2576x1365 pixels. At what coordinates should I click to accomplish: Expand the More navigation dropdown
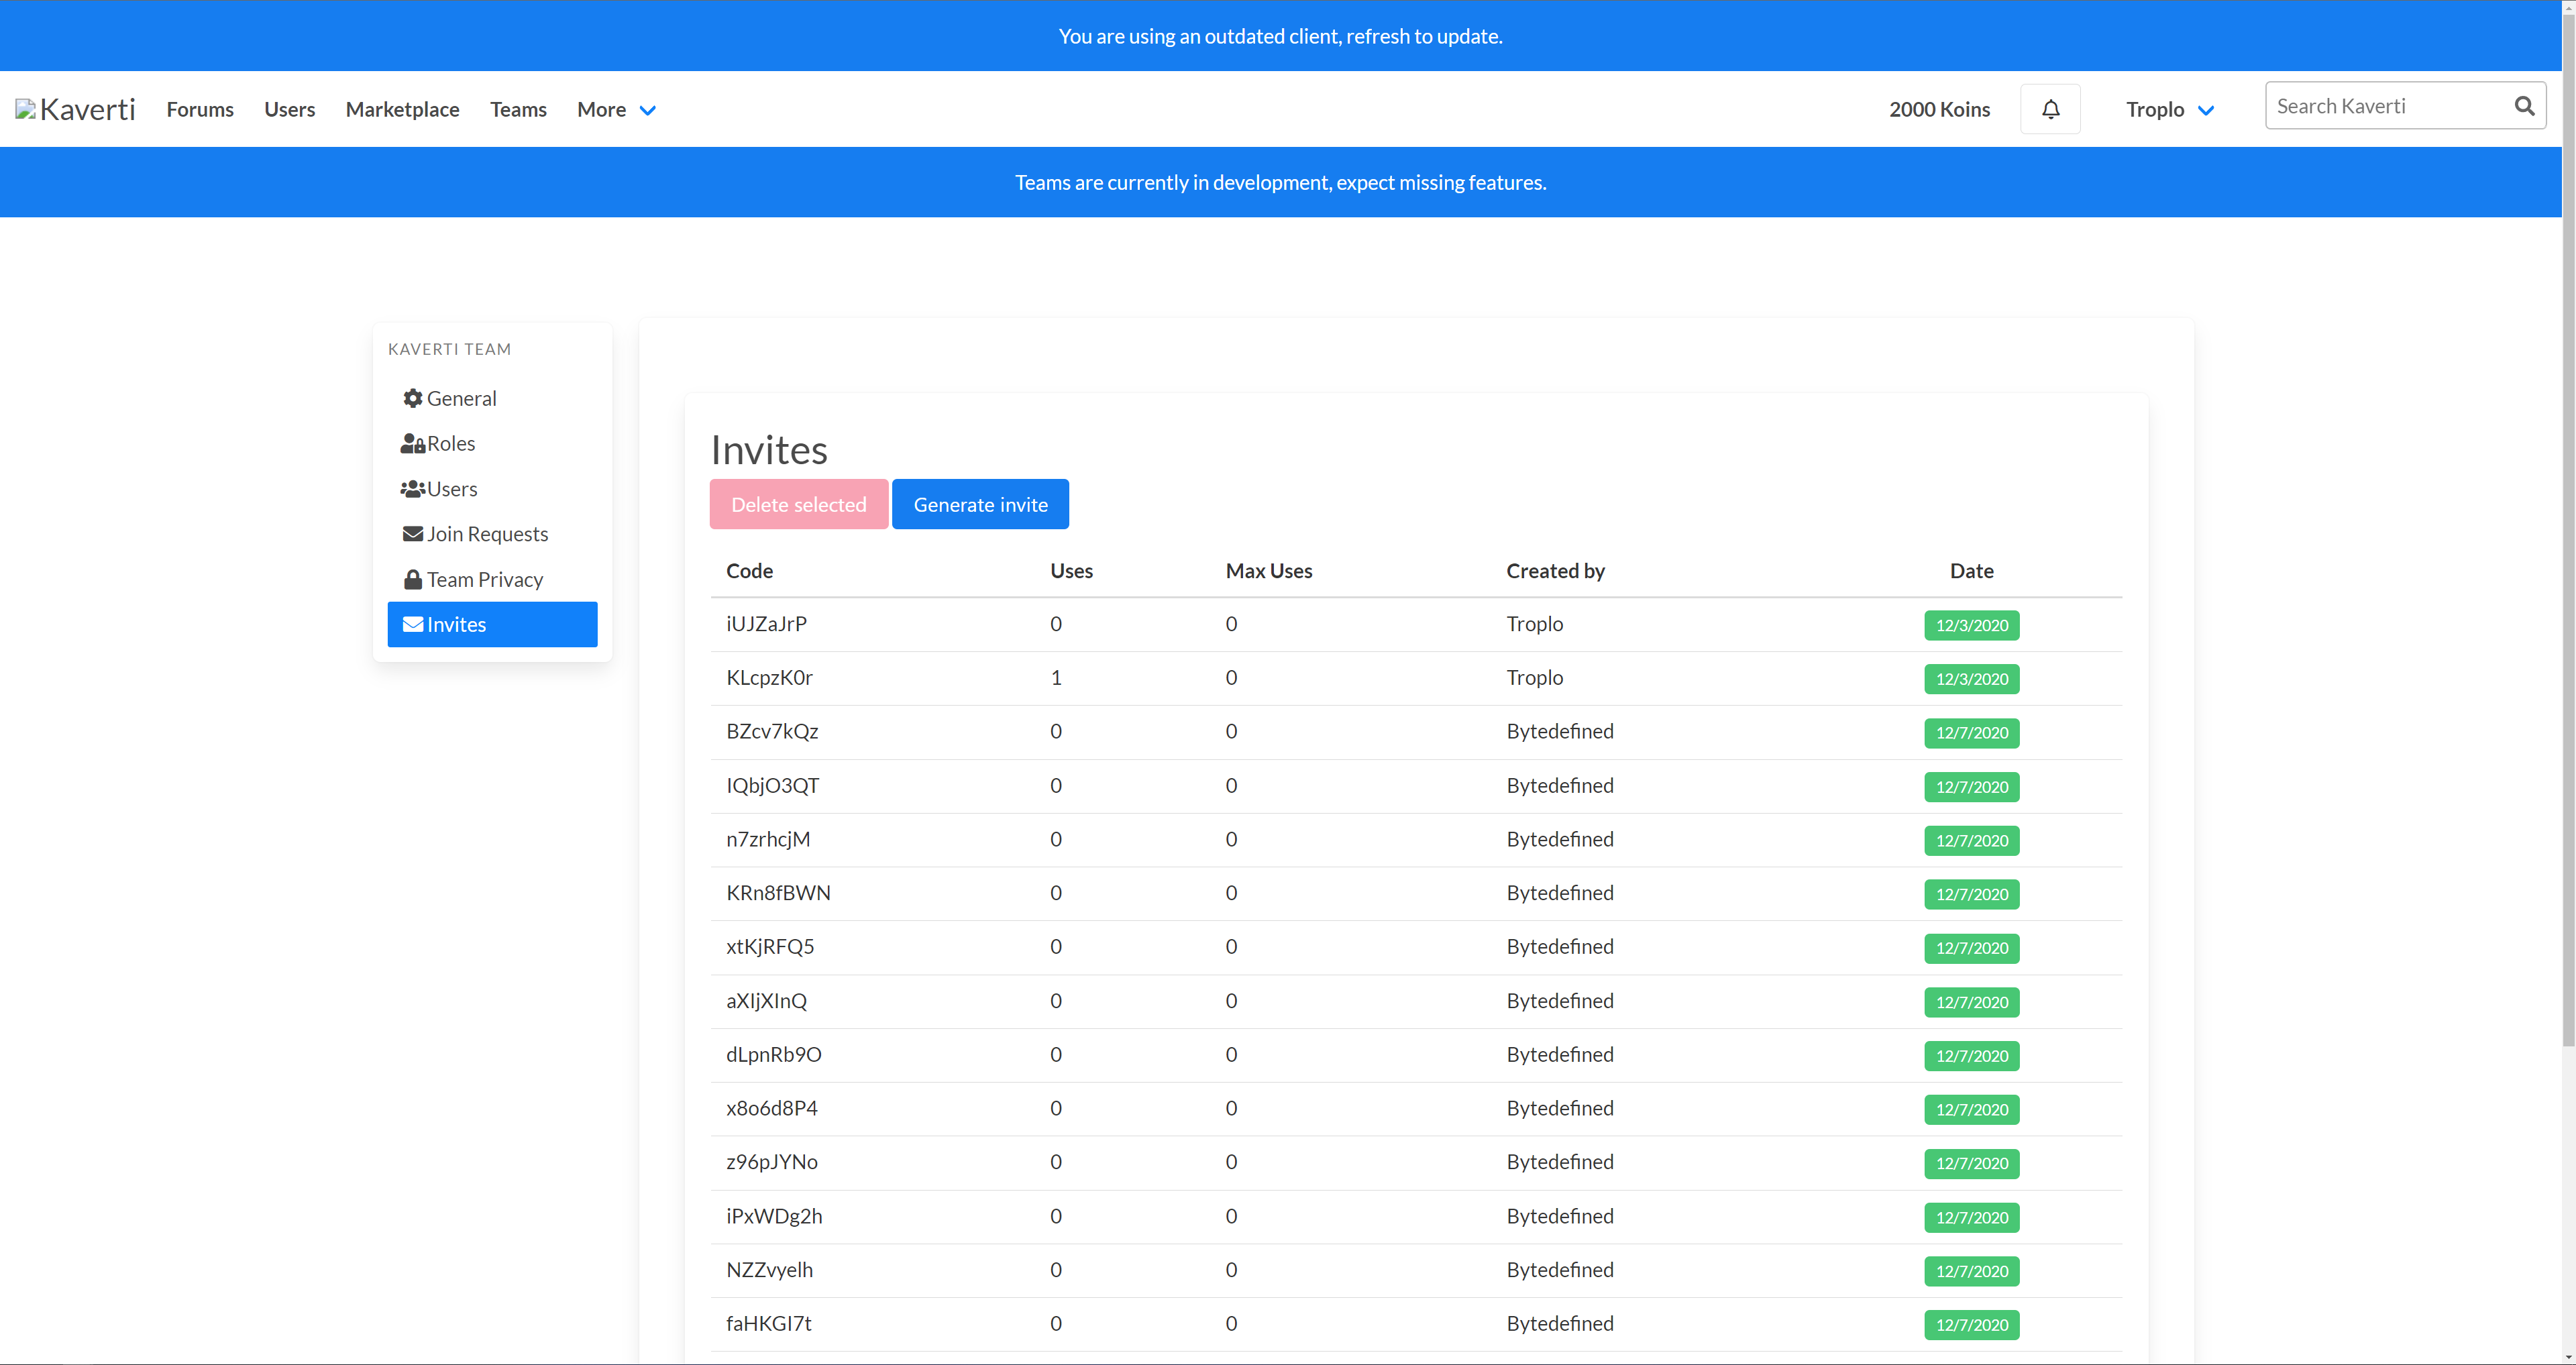(x=616, y=109)
